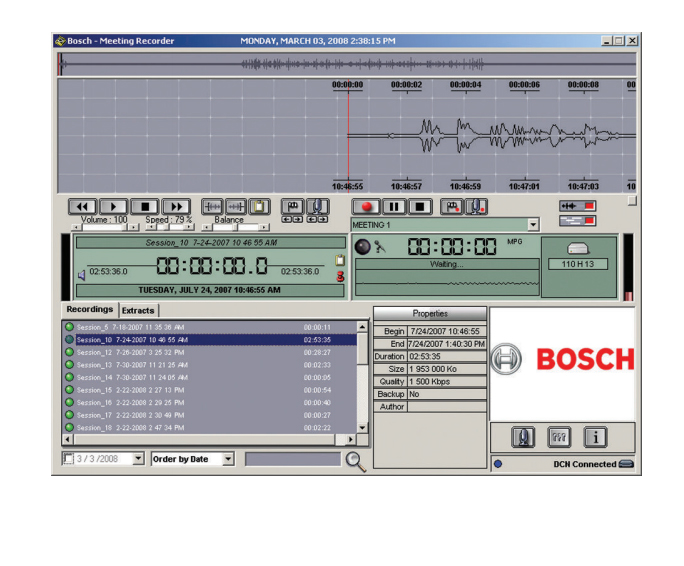This screenshot has height=566, width=684.
Task: Click the magnifying glass search icon
Action: 355,460
